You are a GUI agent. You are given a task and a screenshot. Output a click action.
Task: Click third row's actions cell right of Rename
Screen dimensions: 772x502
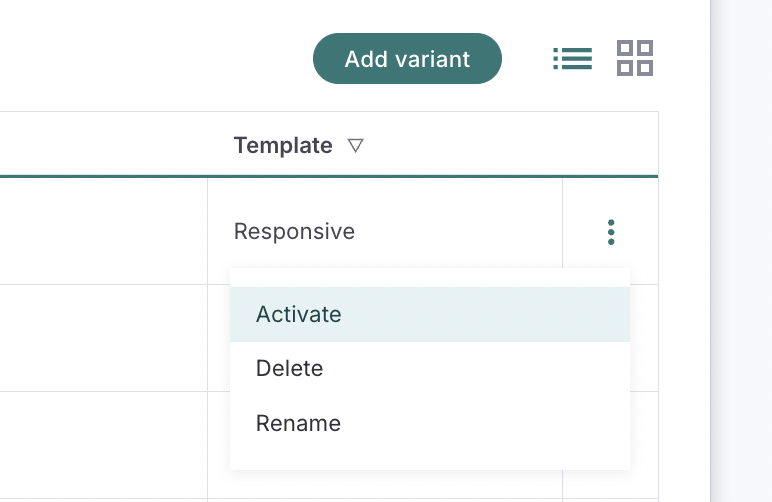click(x=645, y=444)
